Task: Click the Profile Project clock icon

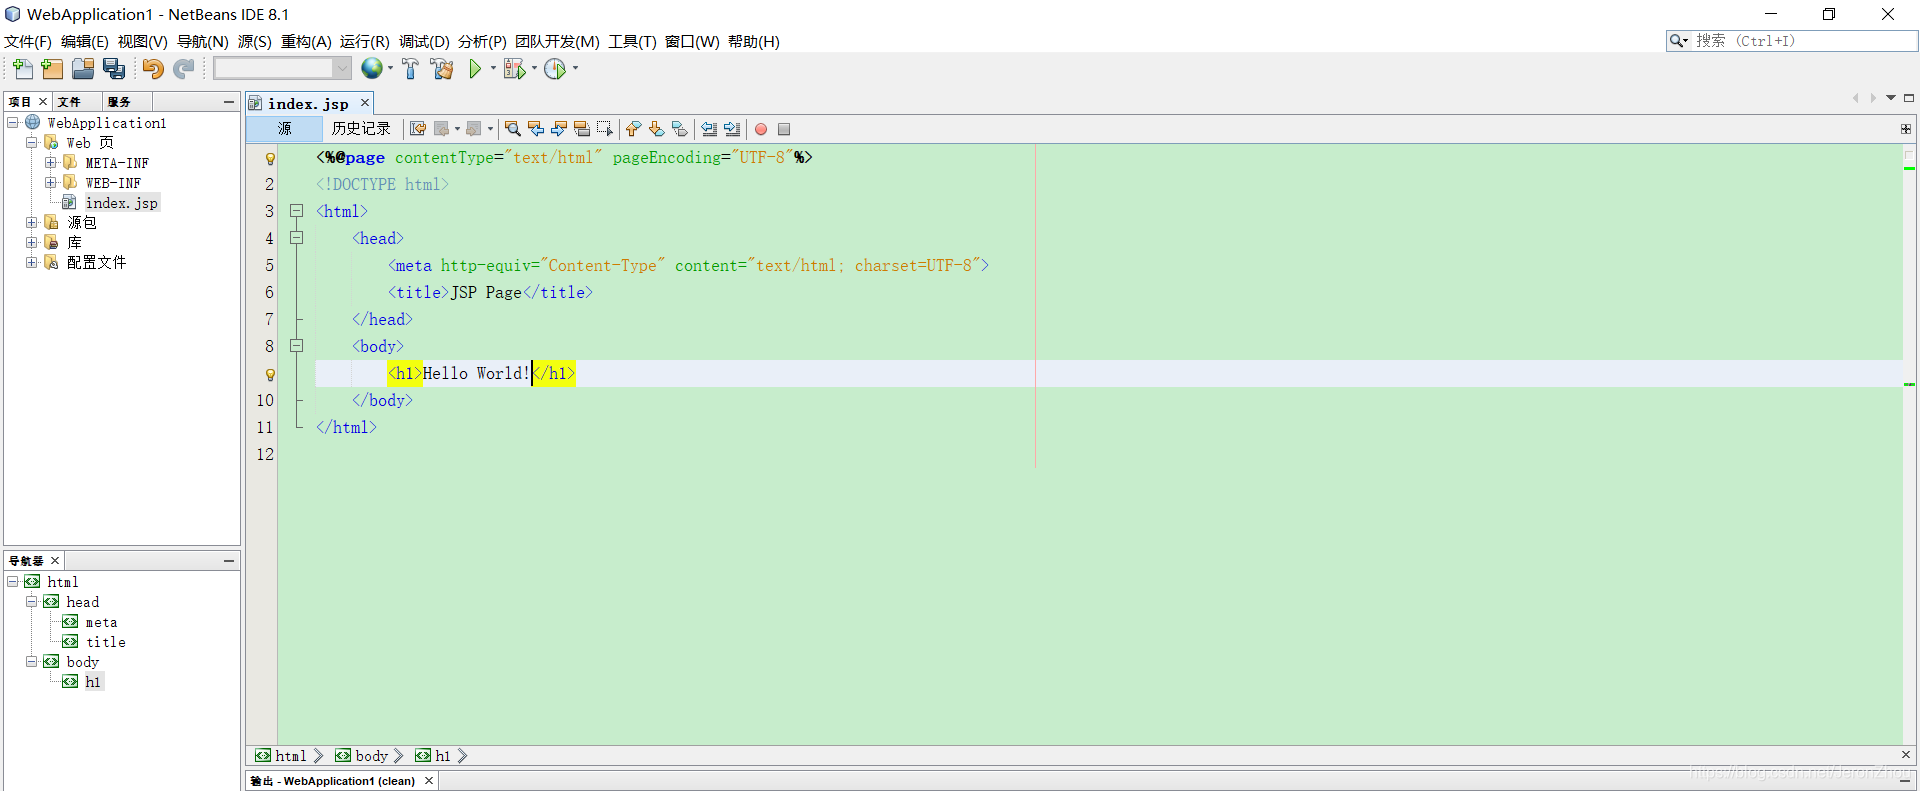Action: point(555,69)
